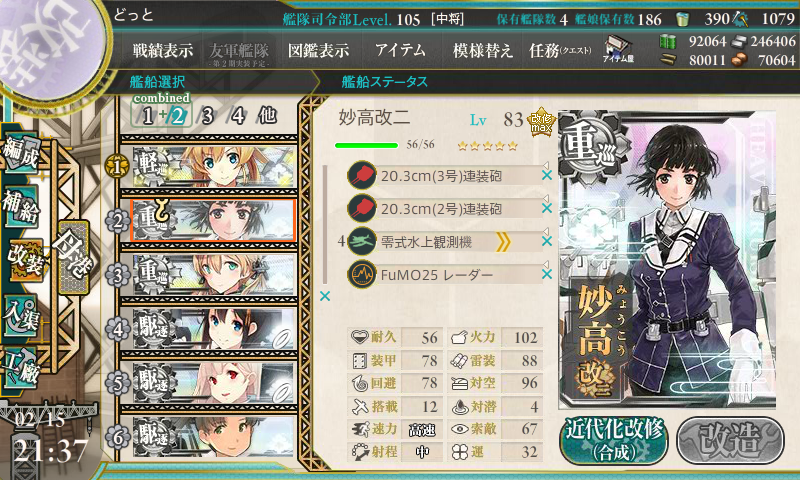The height and width of the screenshot is (480, 800).
Task: Select fleet 3 tab
Action: (207, 116)
